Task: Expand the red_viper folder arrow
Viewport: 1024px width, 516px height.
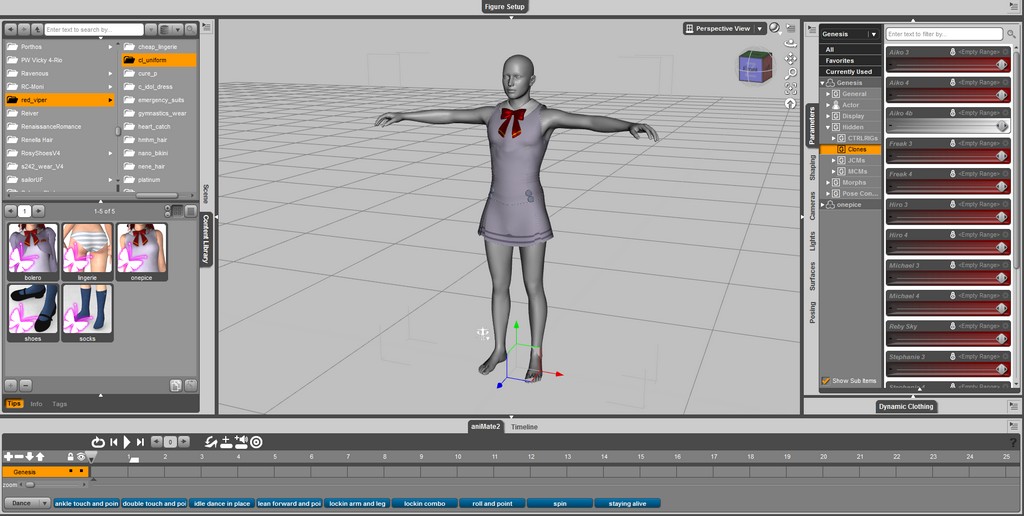Action: [110, 100]
